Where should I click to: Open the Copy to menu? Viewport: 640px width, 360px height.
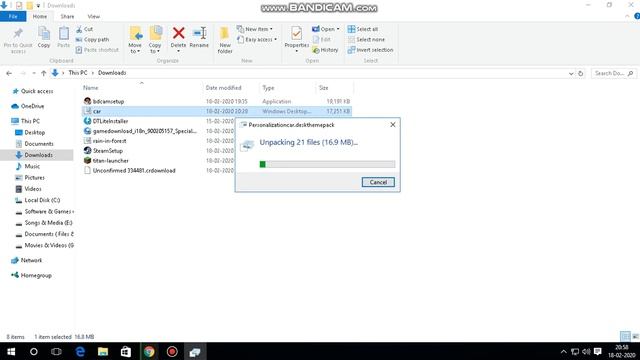(155, 40)
